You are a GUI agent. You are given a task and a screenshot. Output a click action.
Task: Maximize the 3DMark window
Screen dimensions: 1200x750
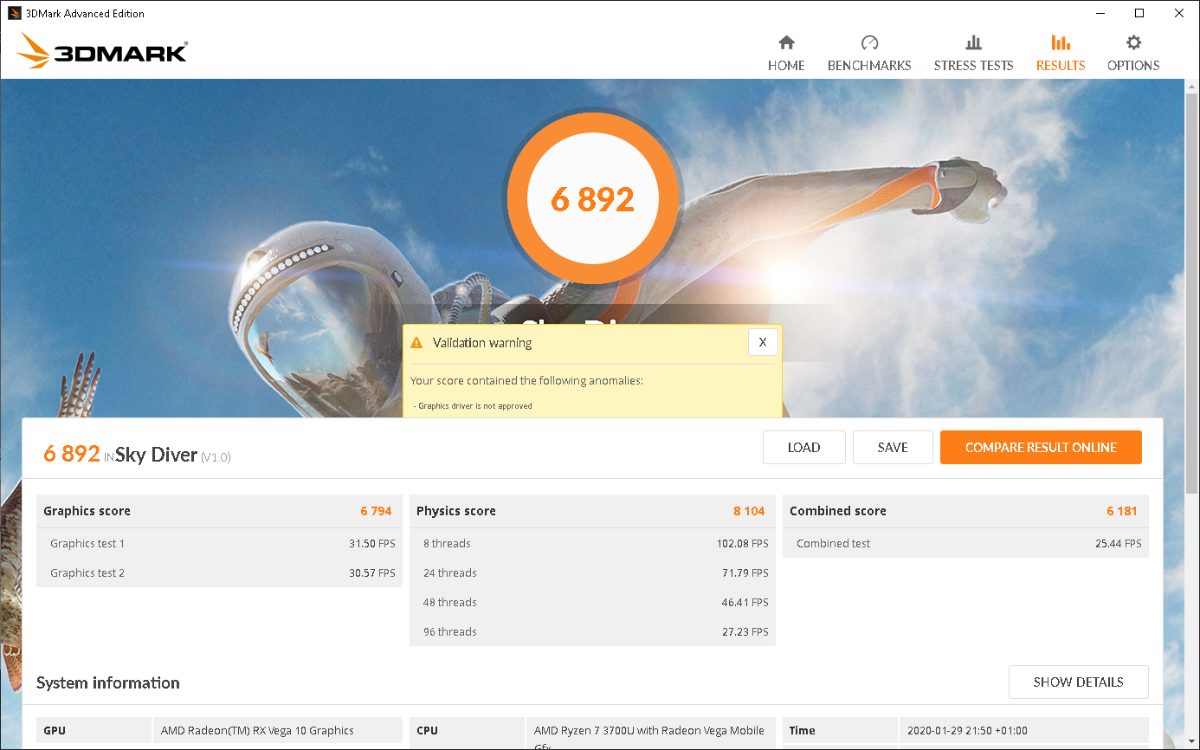point(1139,13)
